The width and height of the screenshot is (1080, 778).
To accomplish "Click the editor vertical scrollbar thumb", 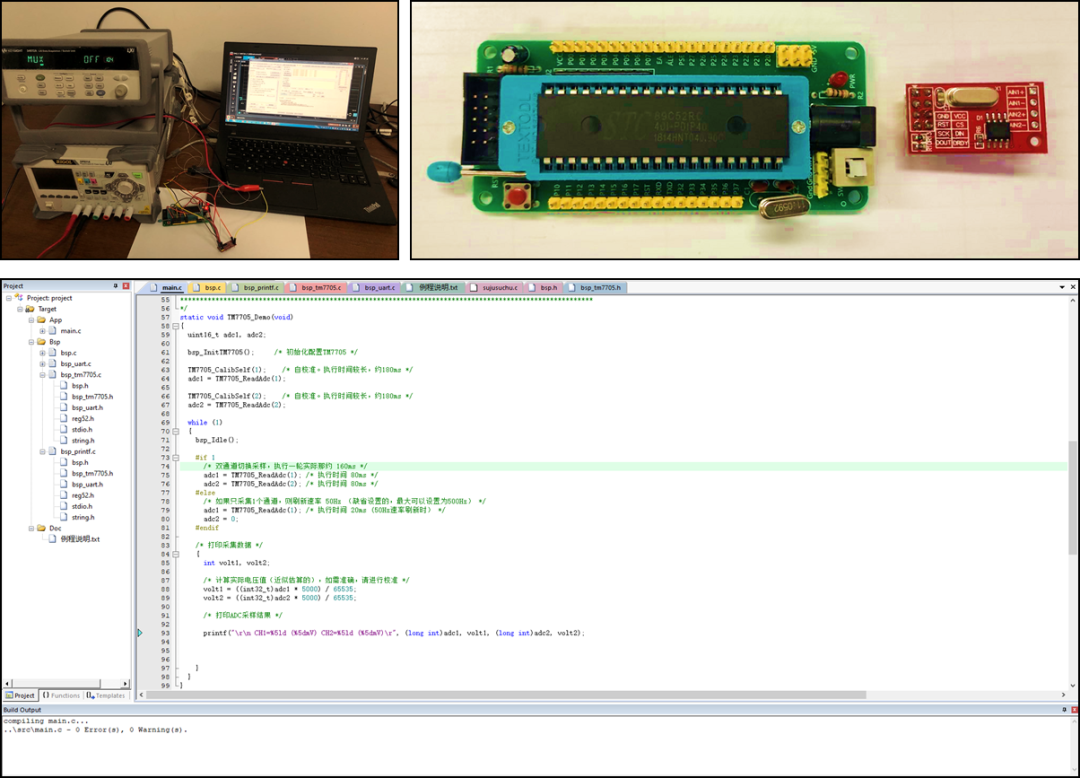I will tap(1073, 497).
